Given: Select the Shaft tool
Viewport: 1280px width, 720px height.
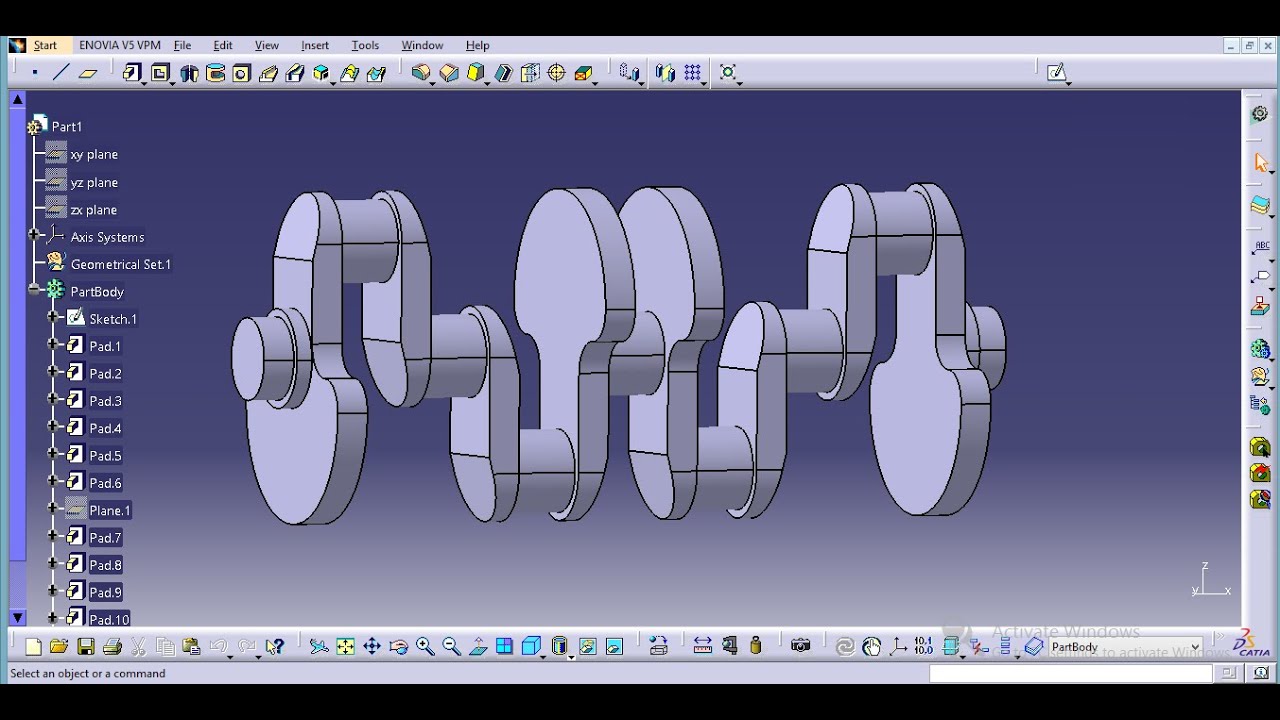Looking at the screenshot, I should point(188,72).
